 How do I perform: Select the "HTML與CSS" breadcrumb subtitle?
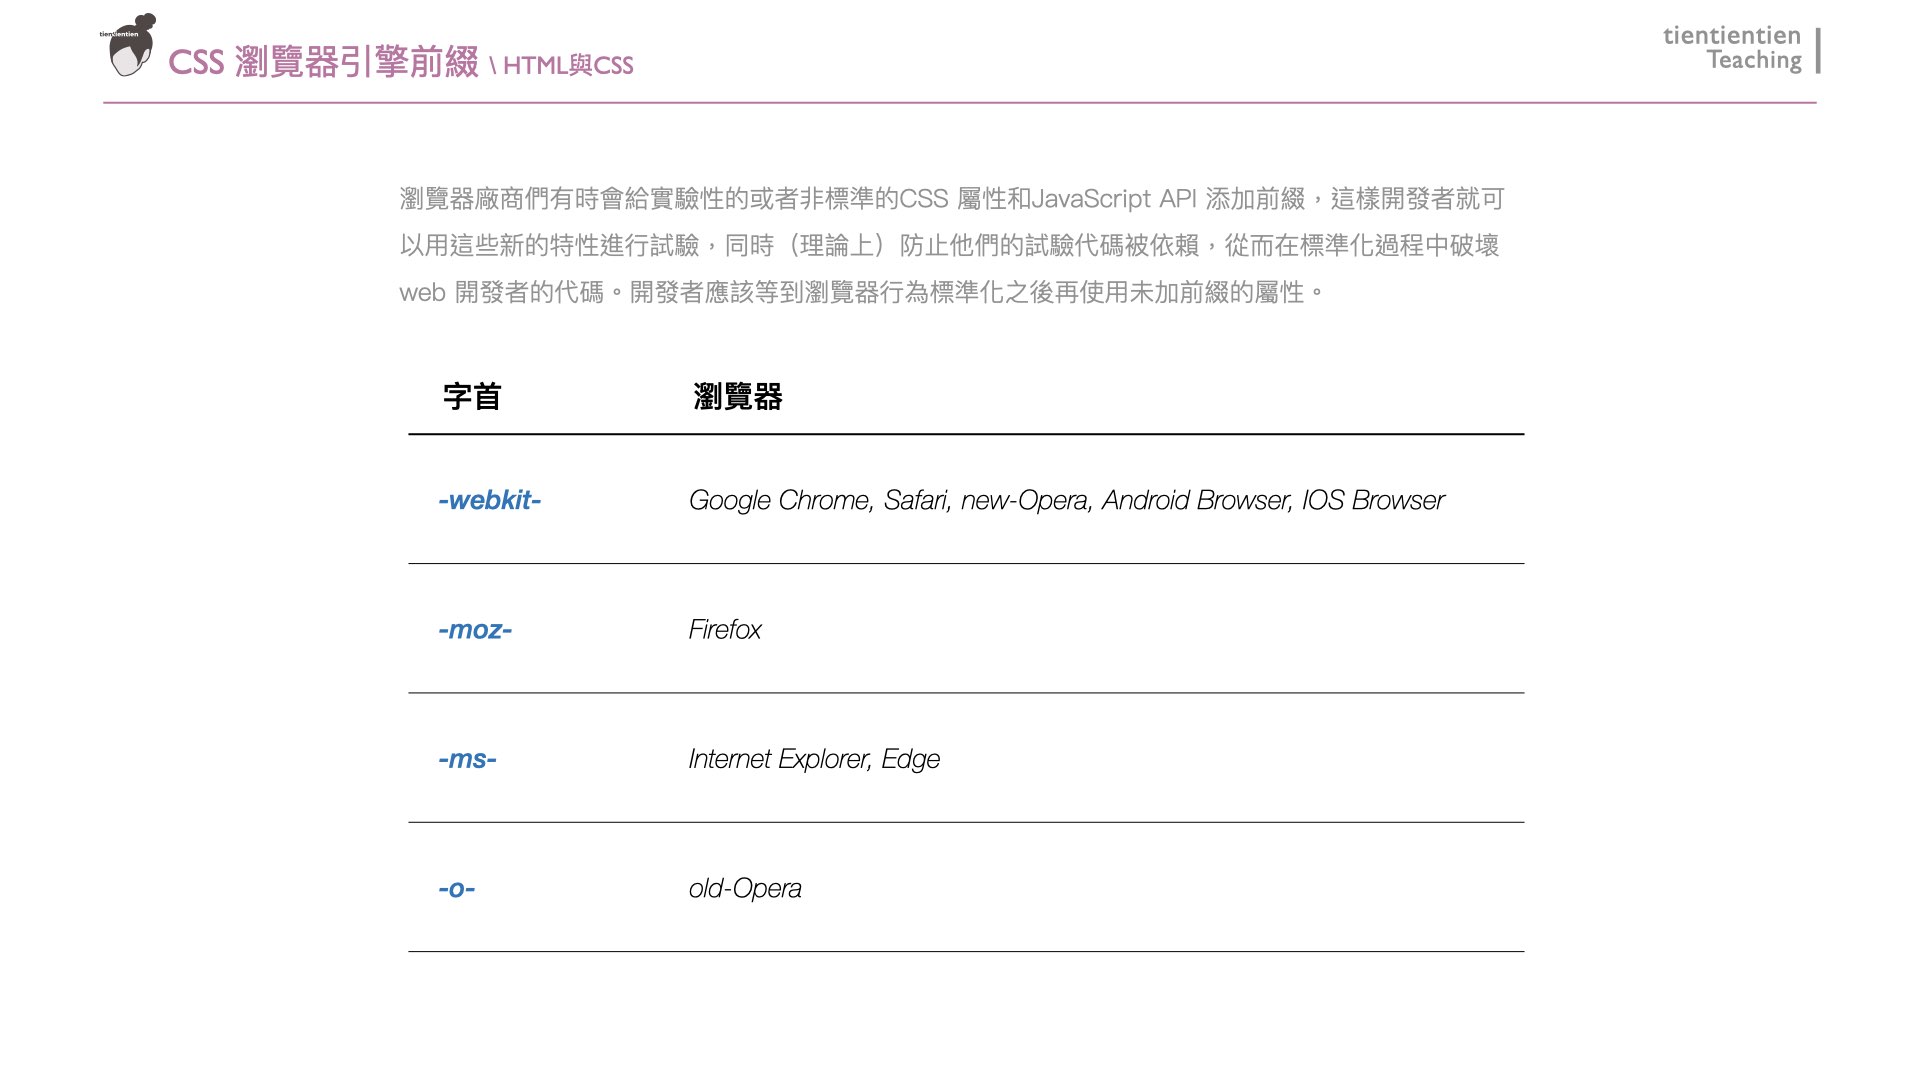coord(568,66)
